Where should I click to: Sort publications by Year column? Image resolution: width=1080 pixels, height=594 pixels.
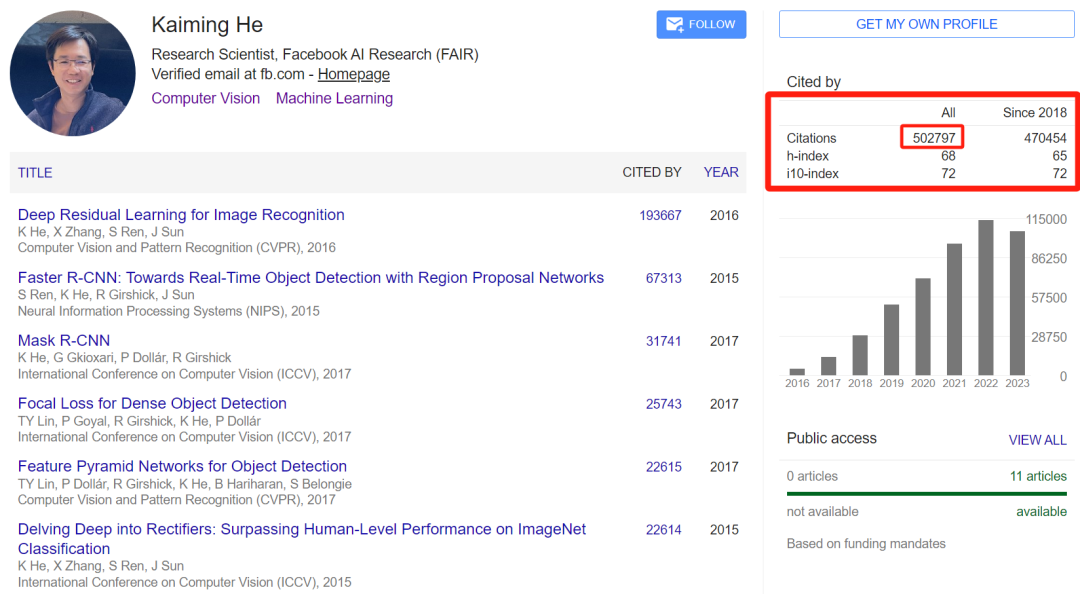[720, 172]
